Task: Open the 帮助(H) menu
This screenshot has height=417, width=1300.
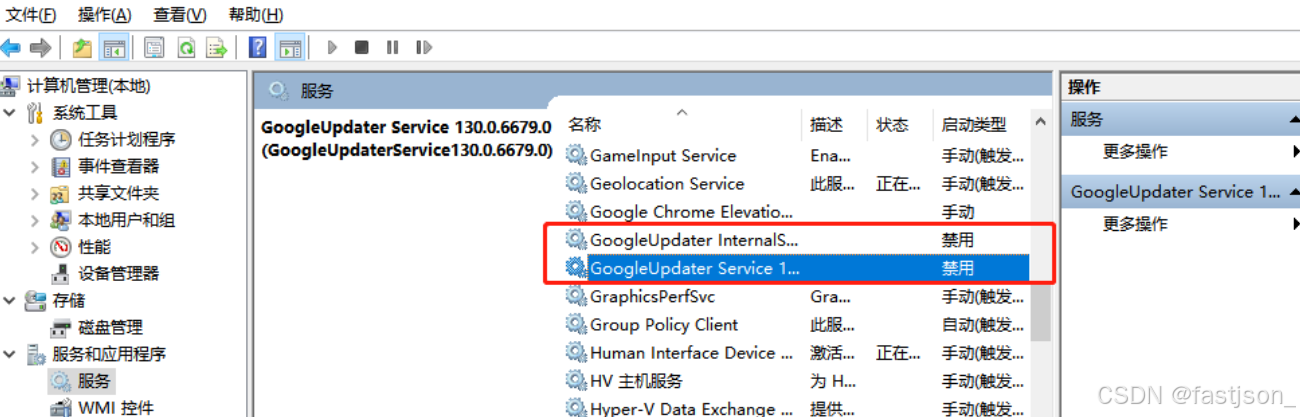Action: pos(256,14)
